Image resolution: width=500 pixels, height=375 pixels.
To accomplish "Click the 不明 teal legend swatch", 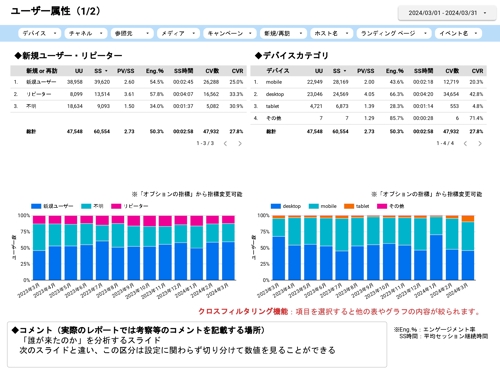I will tap(86, 206).
